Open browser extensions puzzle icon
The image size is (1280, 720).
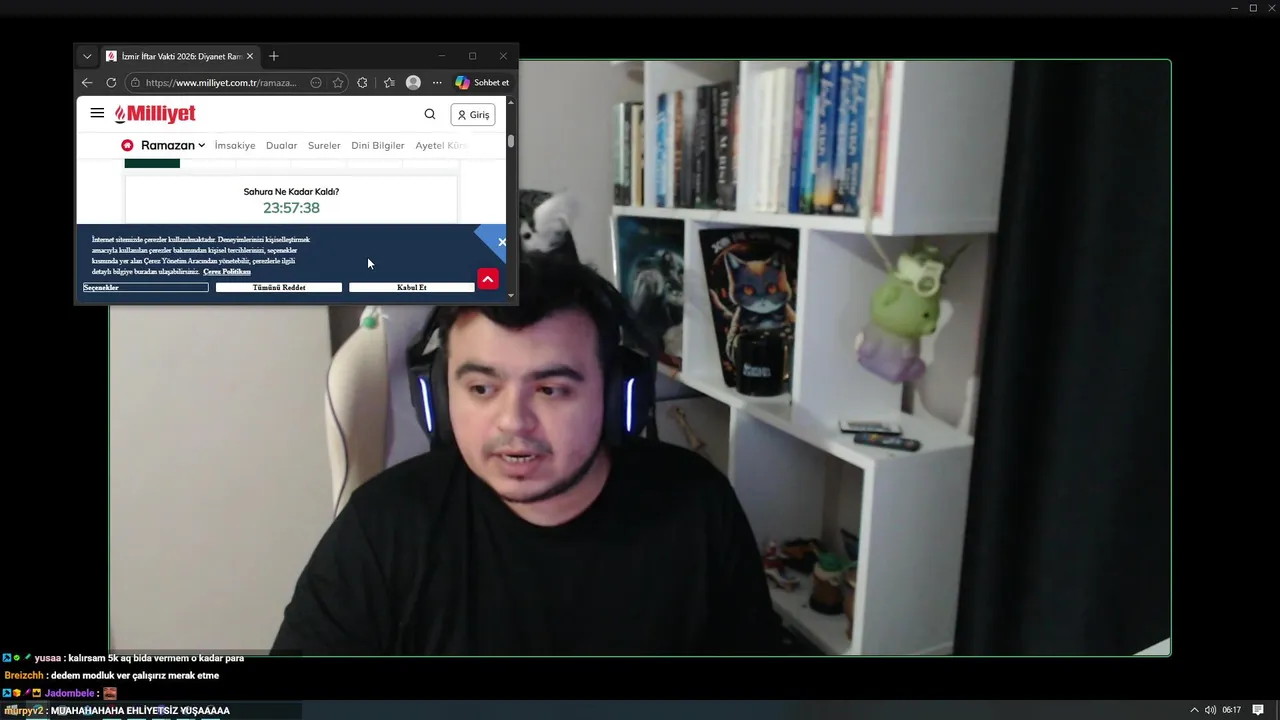pos(362,83)
